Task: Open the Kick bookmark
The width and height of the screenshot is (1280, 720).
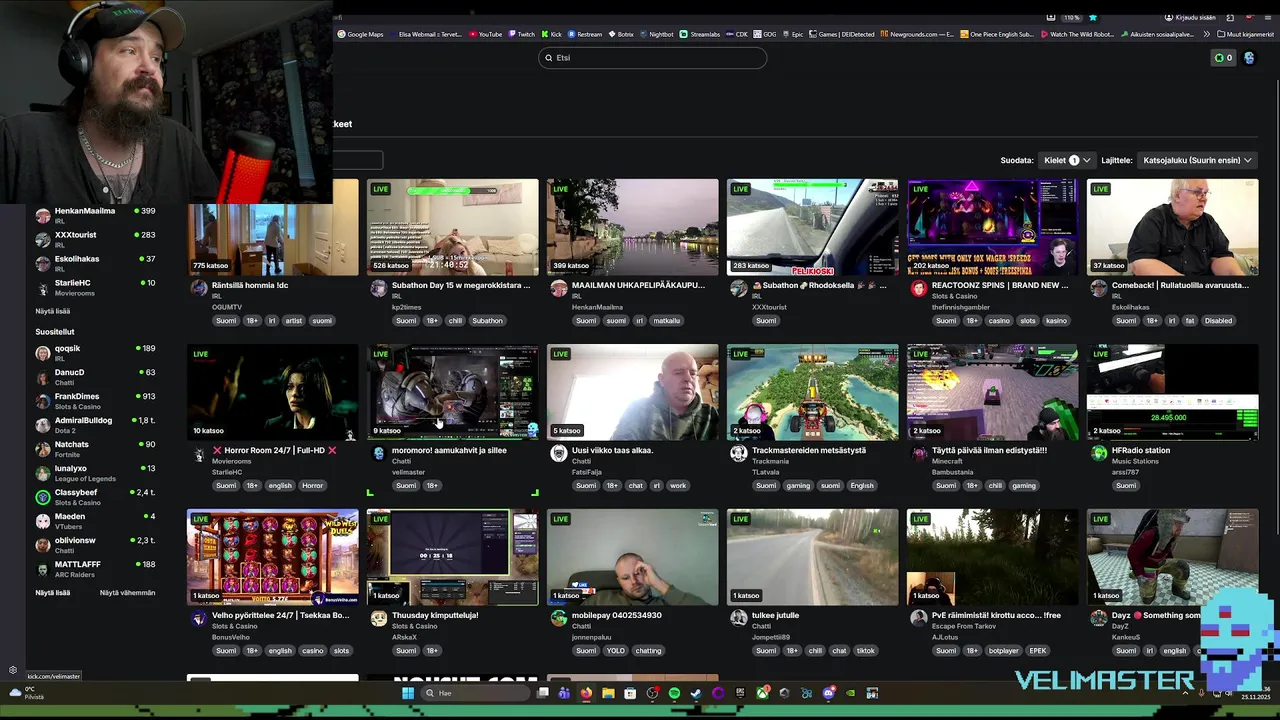Action: [x=552, y=34]
